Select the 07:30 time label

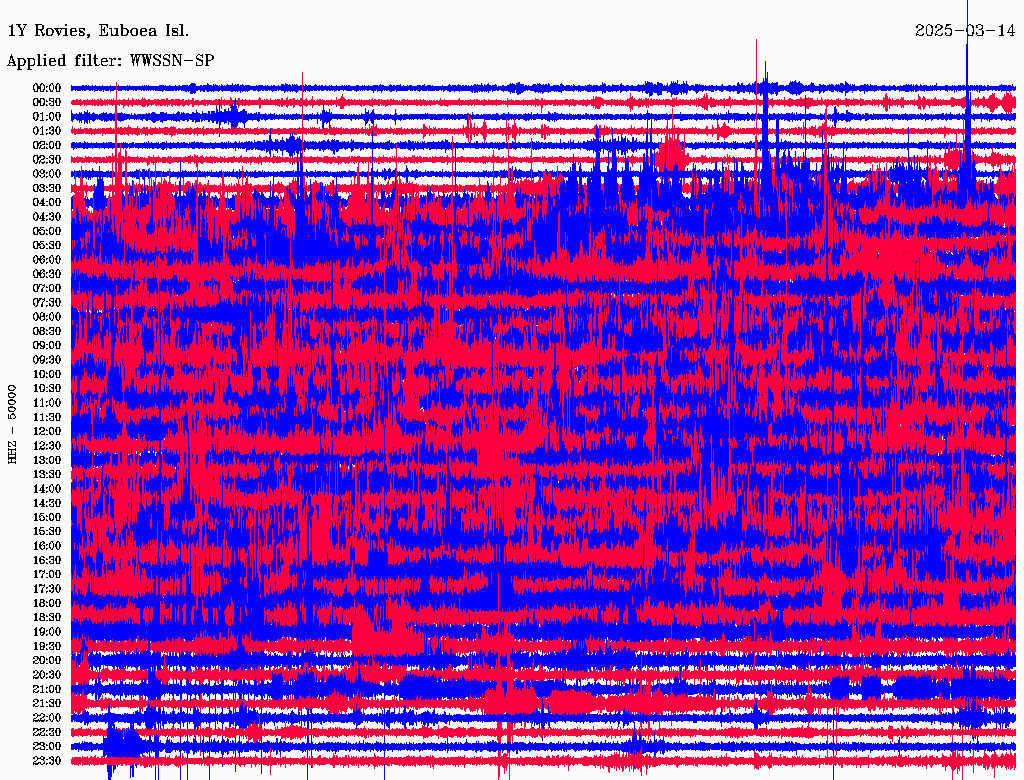46,303
